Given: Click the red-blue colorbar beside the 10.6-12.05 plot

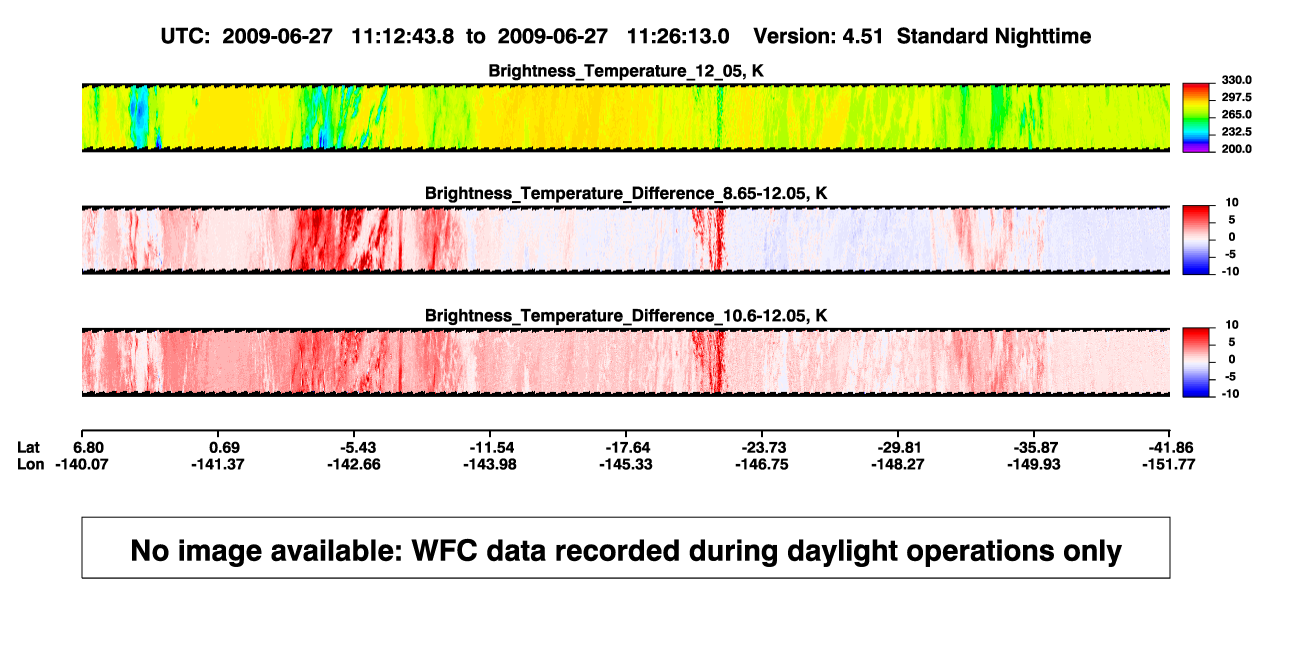Looking at the screenshot, I should coord(1197,362).
